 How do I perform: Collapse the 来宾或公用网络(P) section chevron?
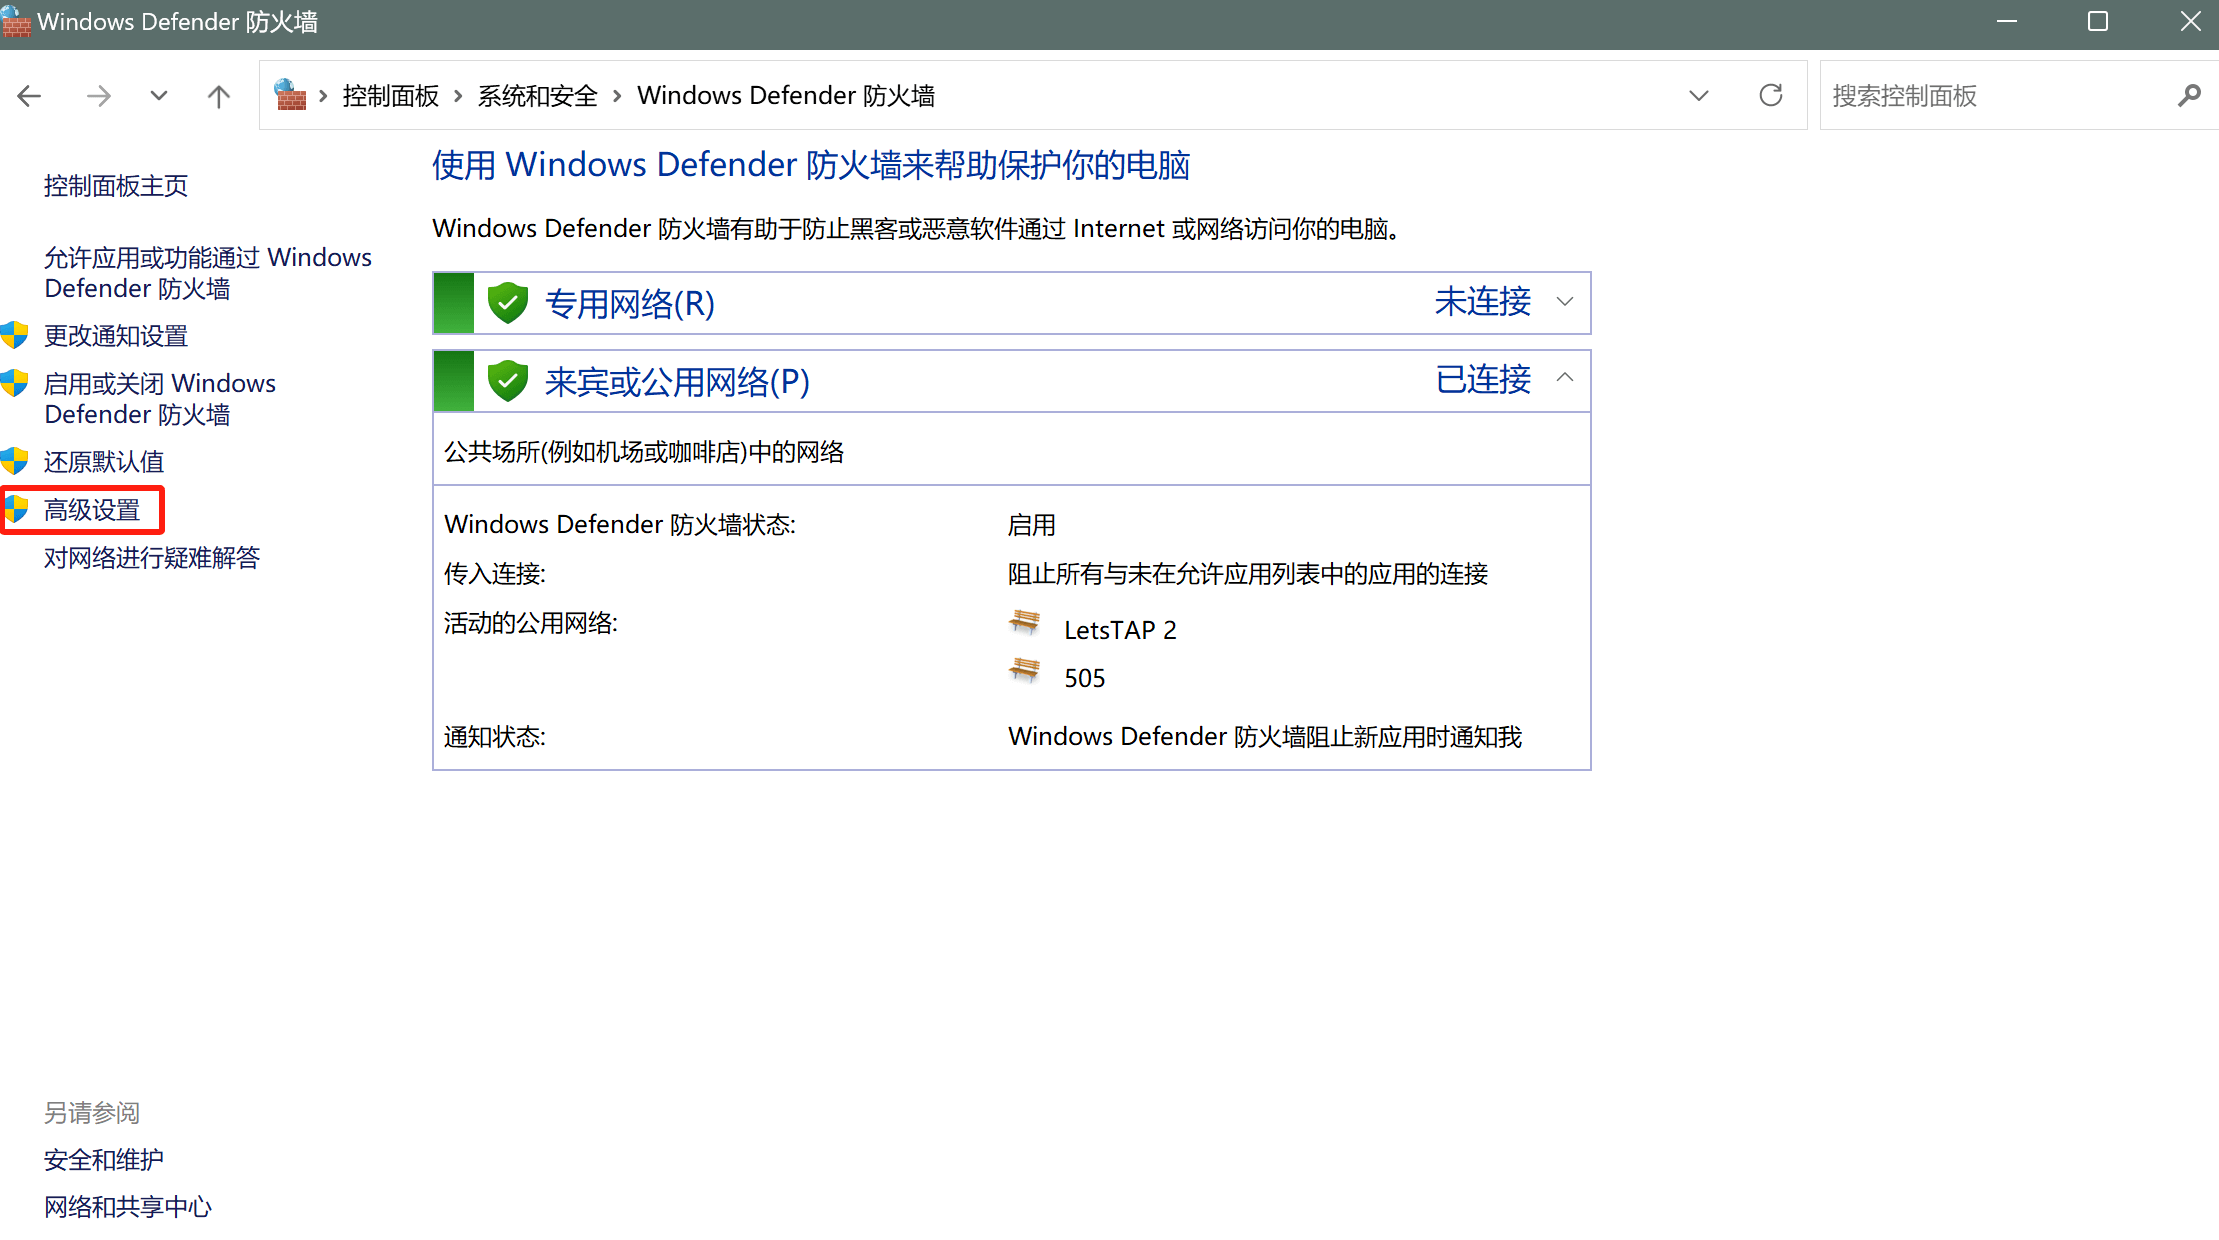pyautogui.click(x=1565, y=378)
